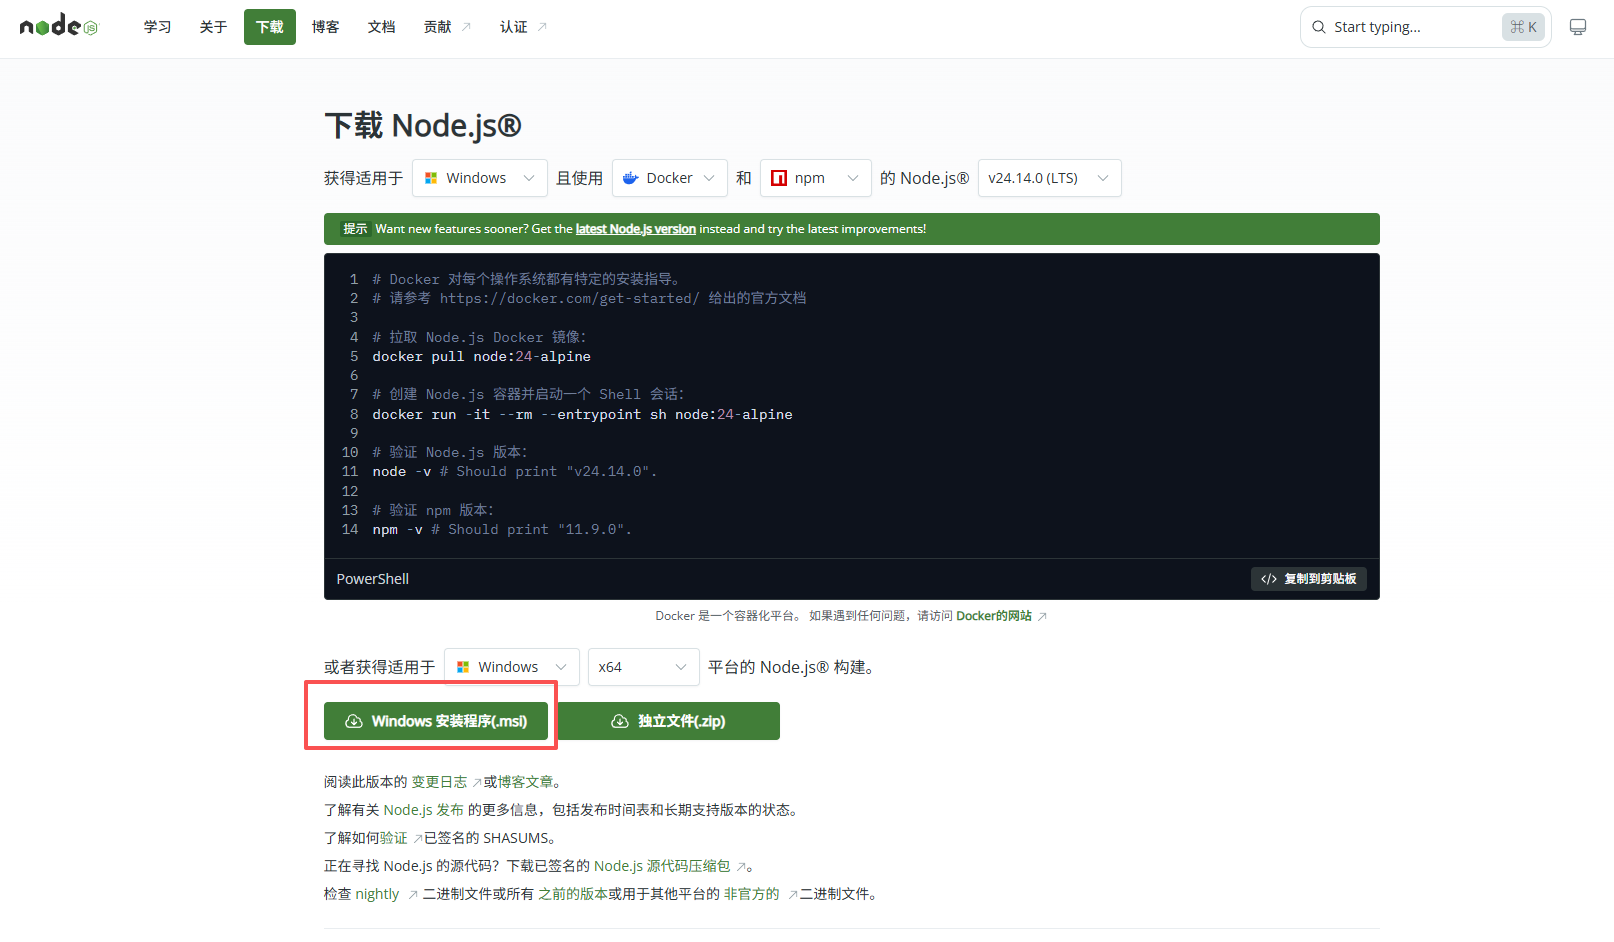Open the Docker的网站 link
The height and width of the screenshot is (942, 1614).
pos(994,616)
